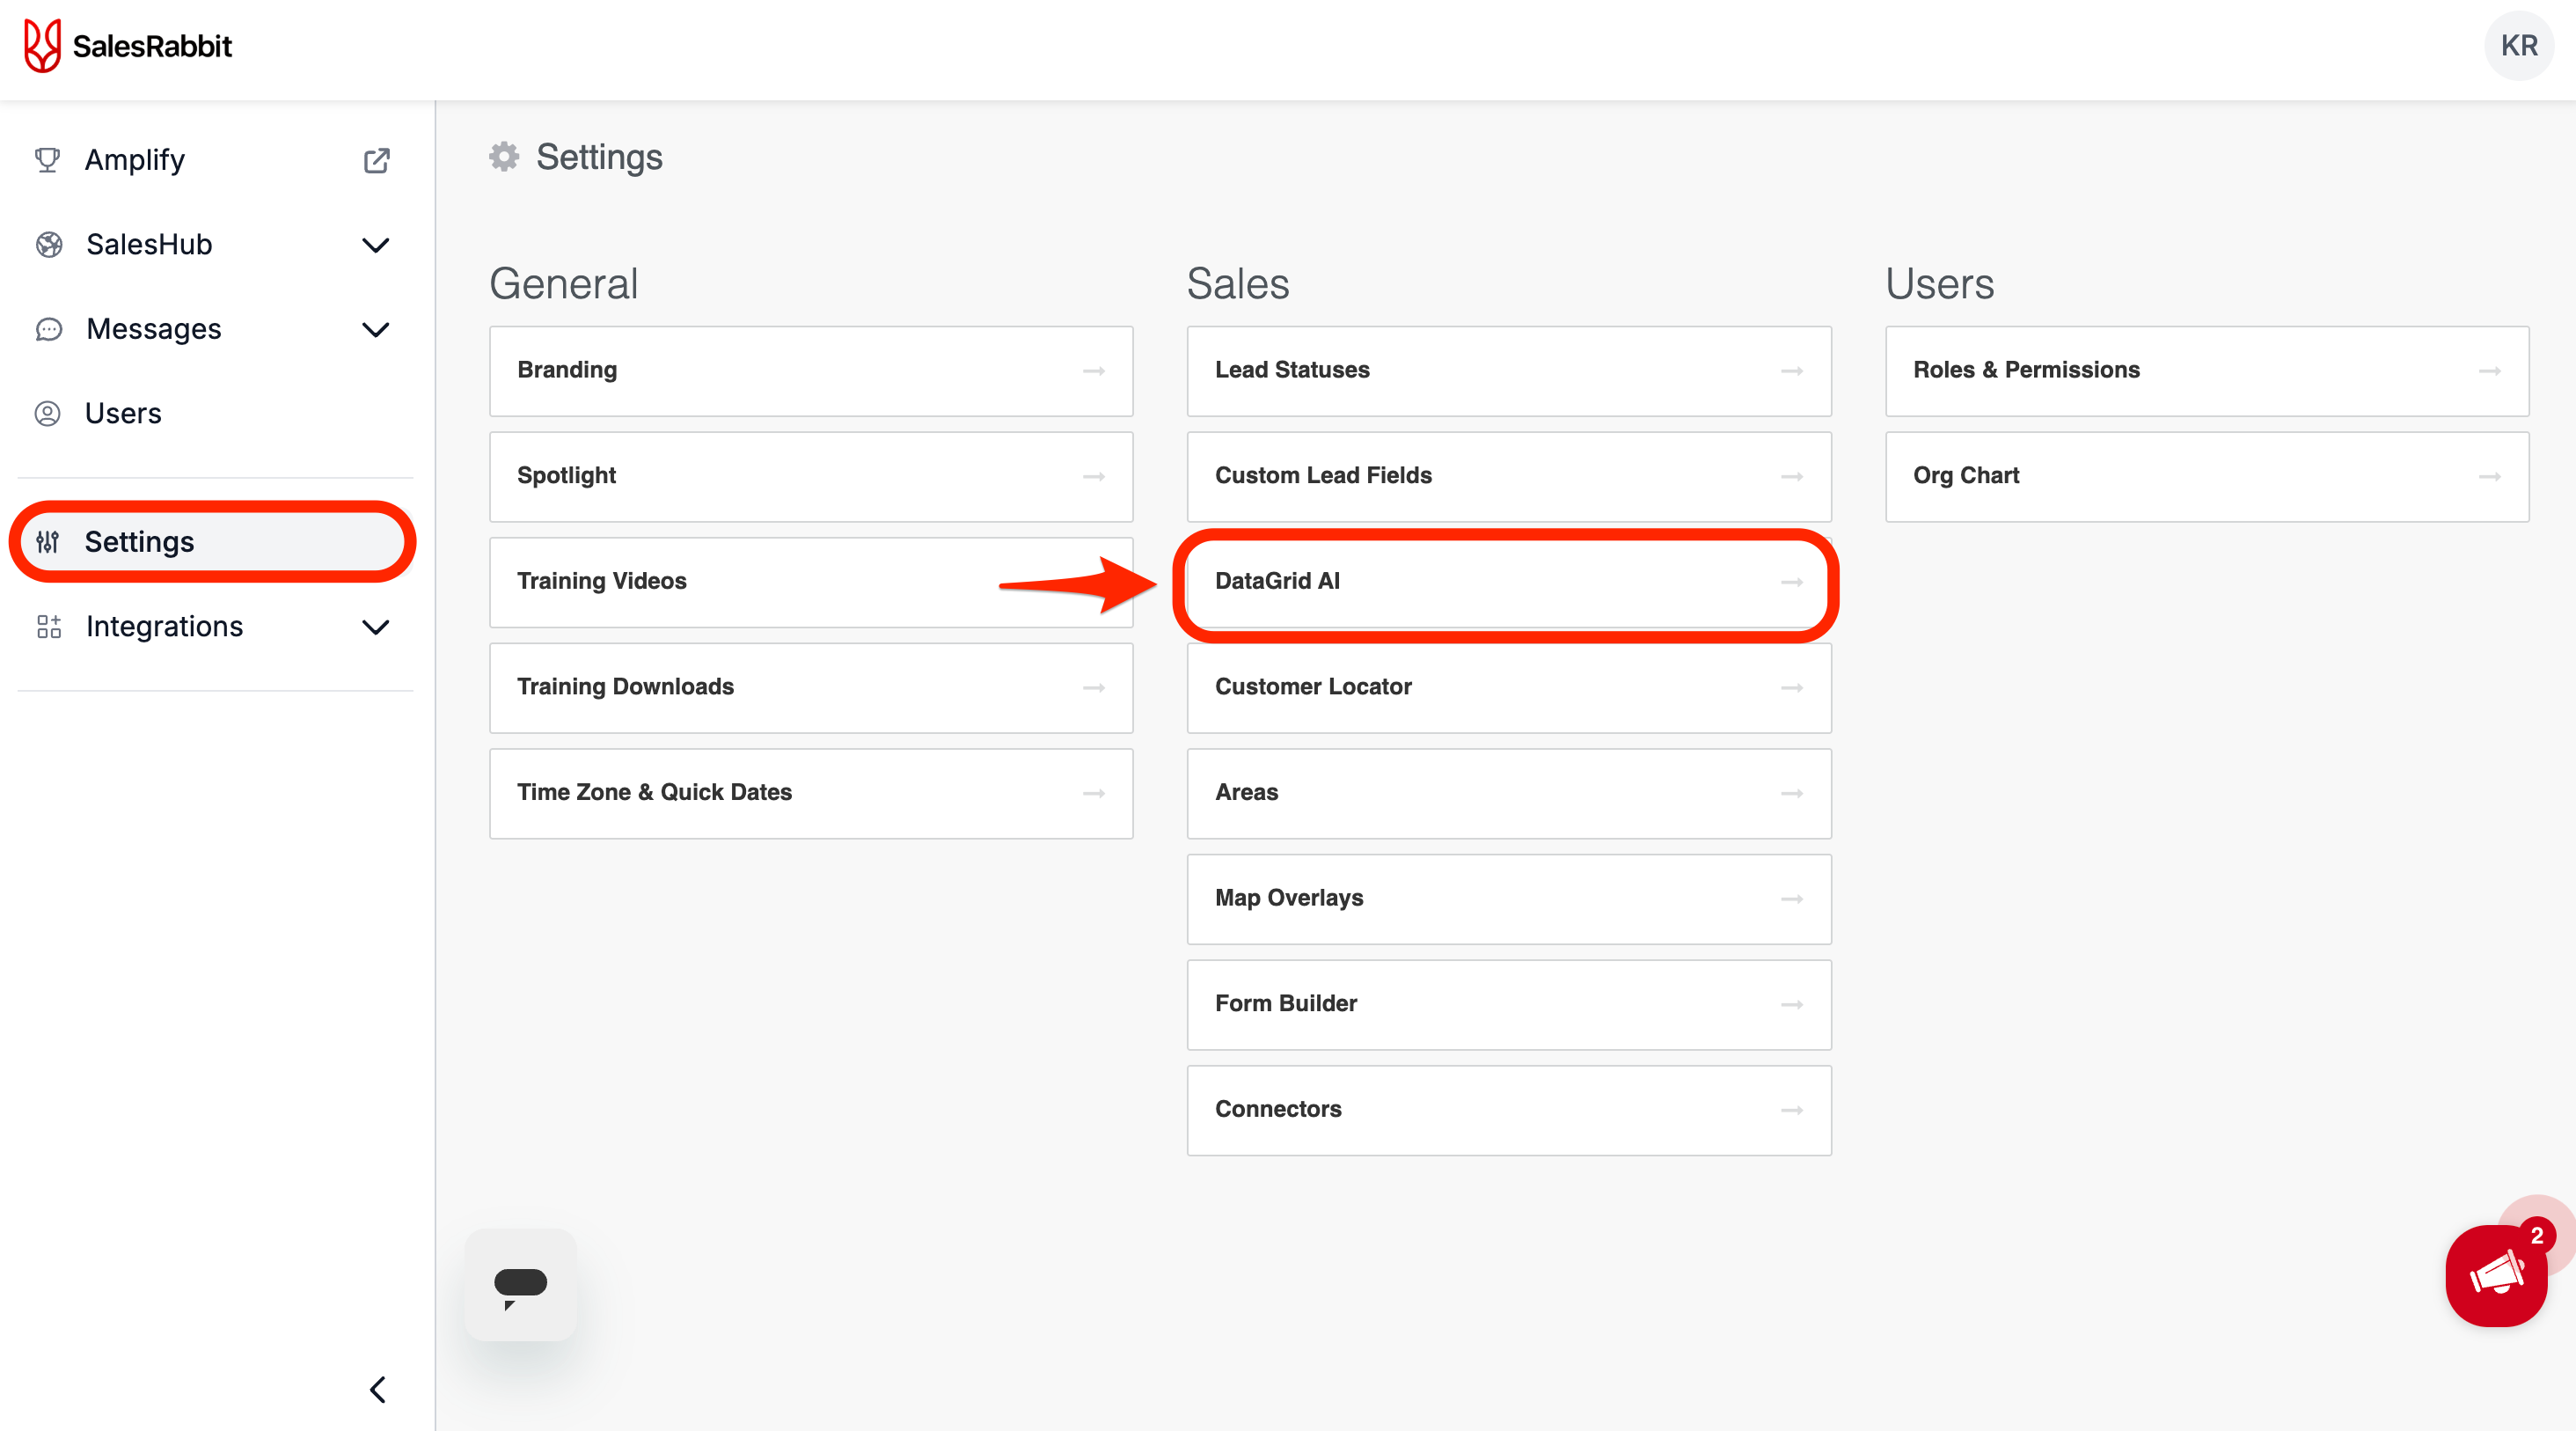Click the SalesRabbit logo

point(127,46)
